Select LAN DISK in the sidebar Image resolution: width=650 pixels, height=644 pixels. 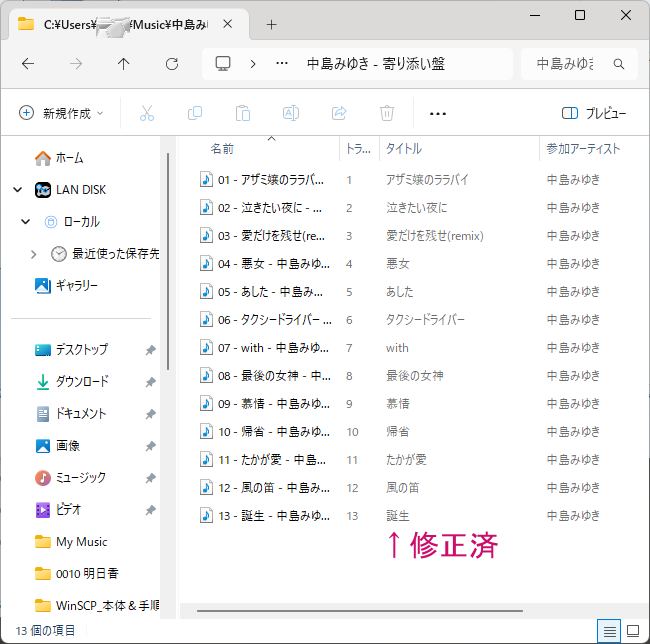point(70,190)
